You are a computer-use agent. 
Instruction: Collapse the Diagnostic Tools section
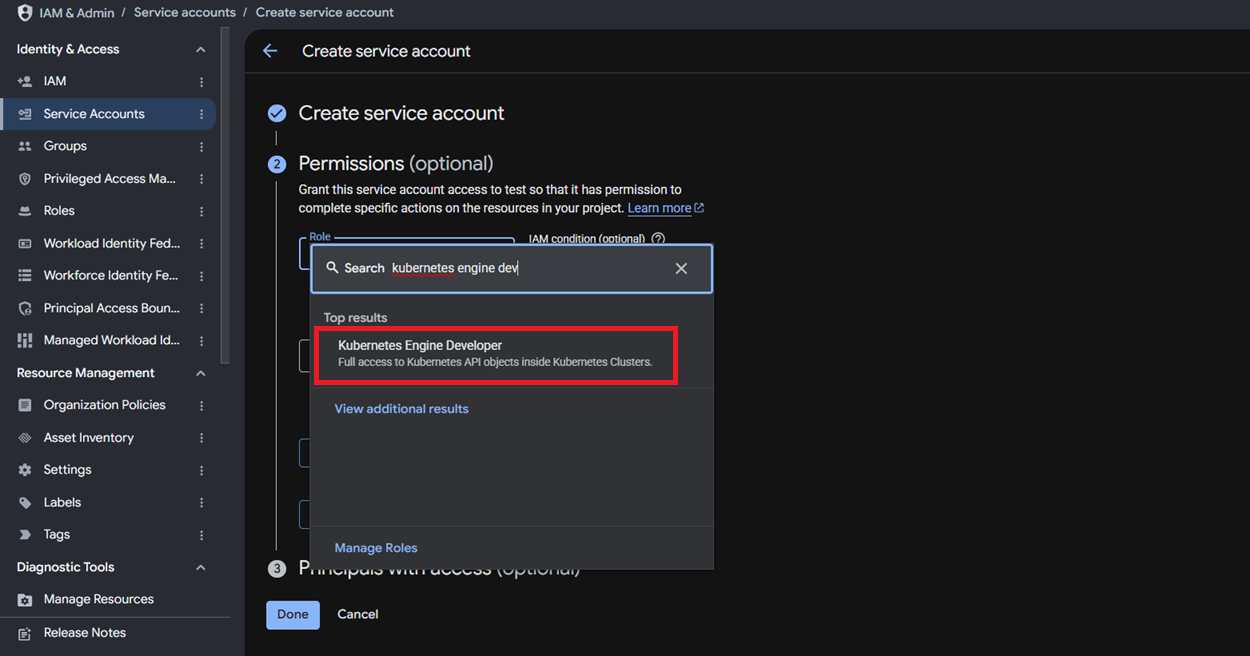200,567
